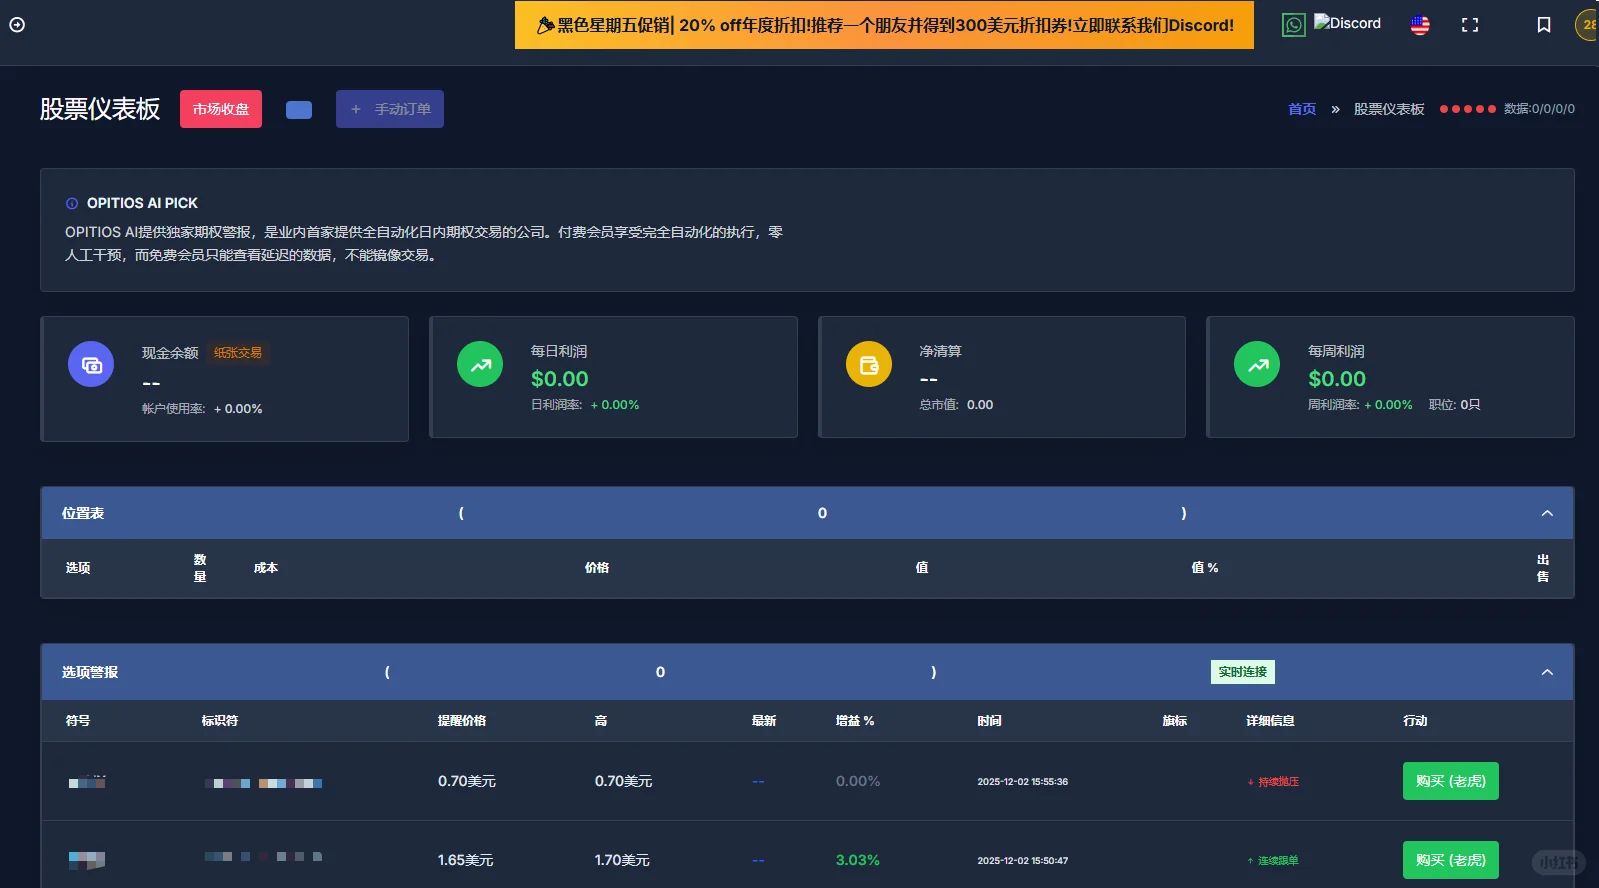
Task: Click 购买 (老虎) for the 1.65美元 alert
Action: pyautogui.click(x=1451, y=860)
